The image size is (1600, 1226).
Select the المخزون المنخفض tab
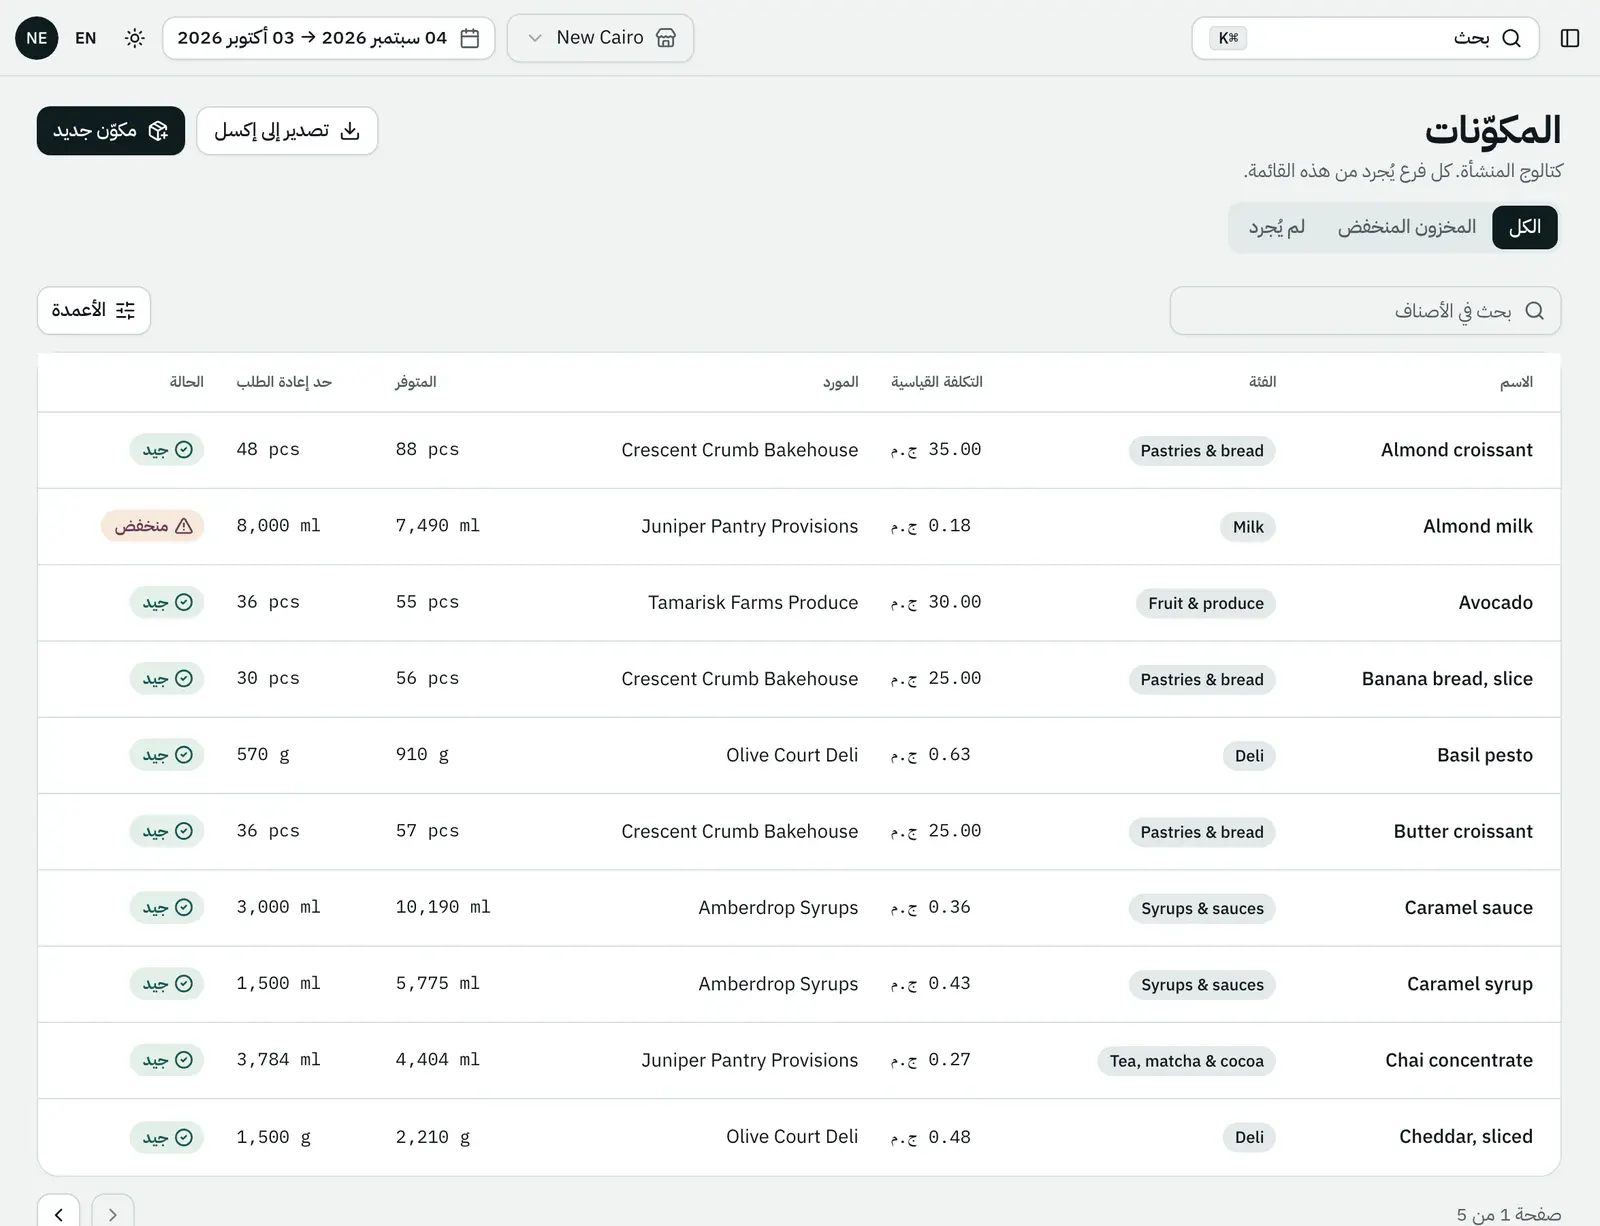(1407, 227)
